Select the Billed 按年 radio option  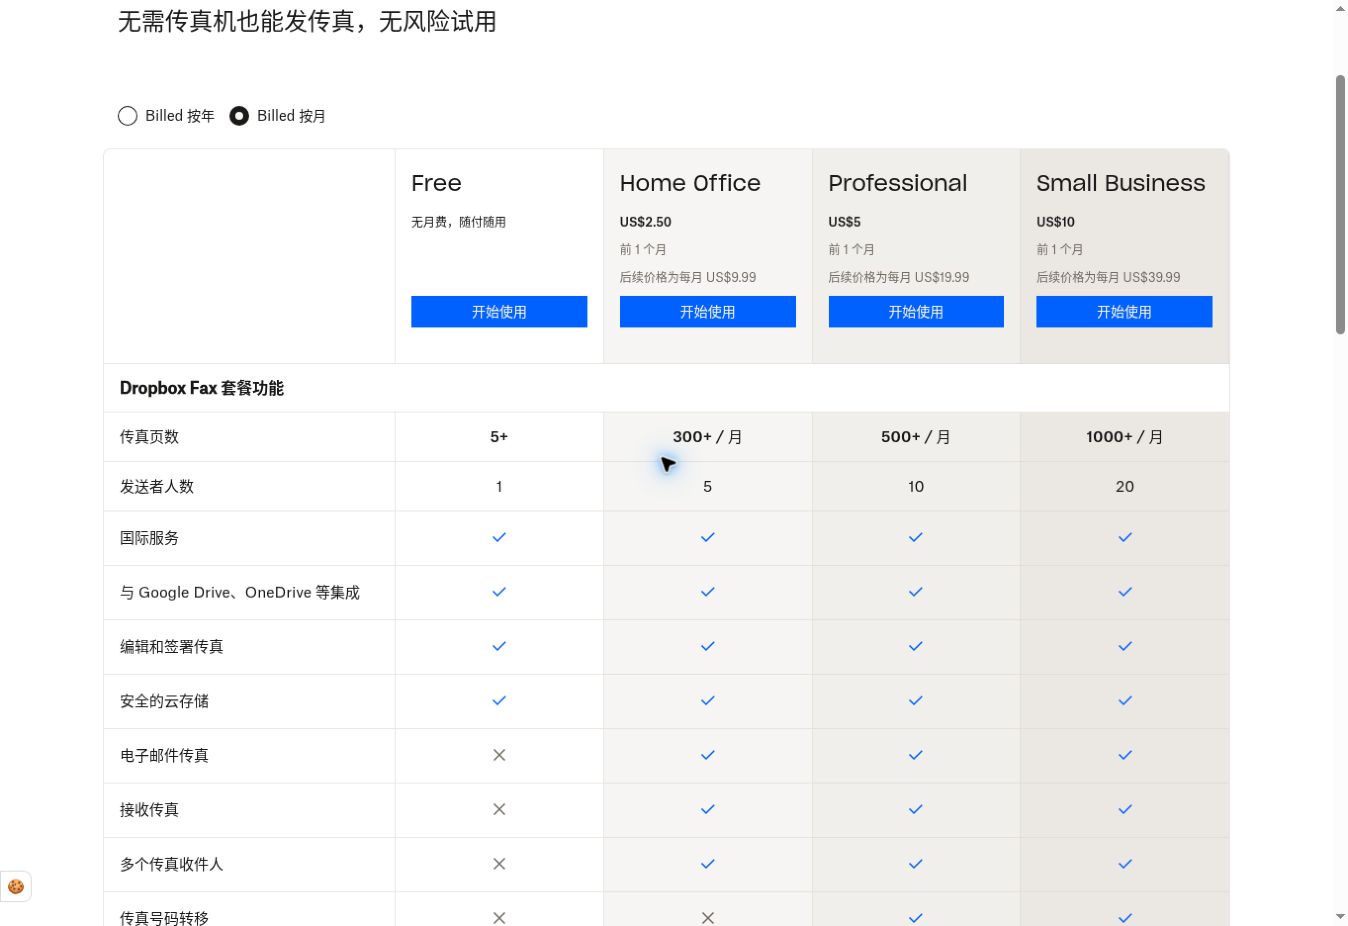pyautogui.click(x=128, y=116)
